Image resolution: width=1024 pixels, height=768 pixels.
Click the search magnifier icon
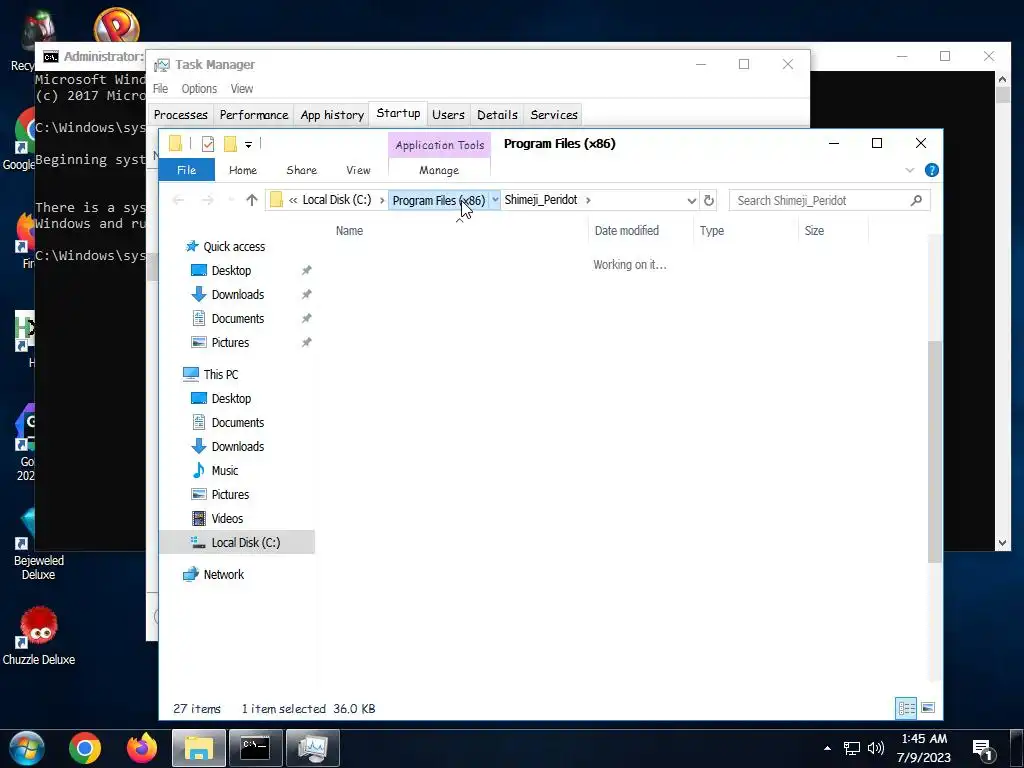coord(916,200)
